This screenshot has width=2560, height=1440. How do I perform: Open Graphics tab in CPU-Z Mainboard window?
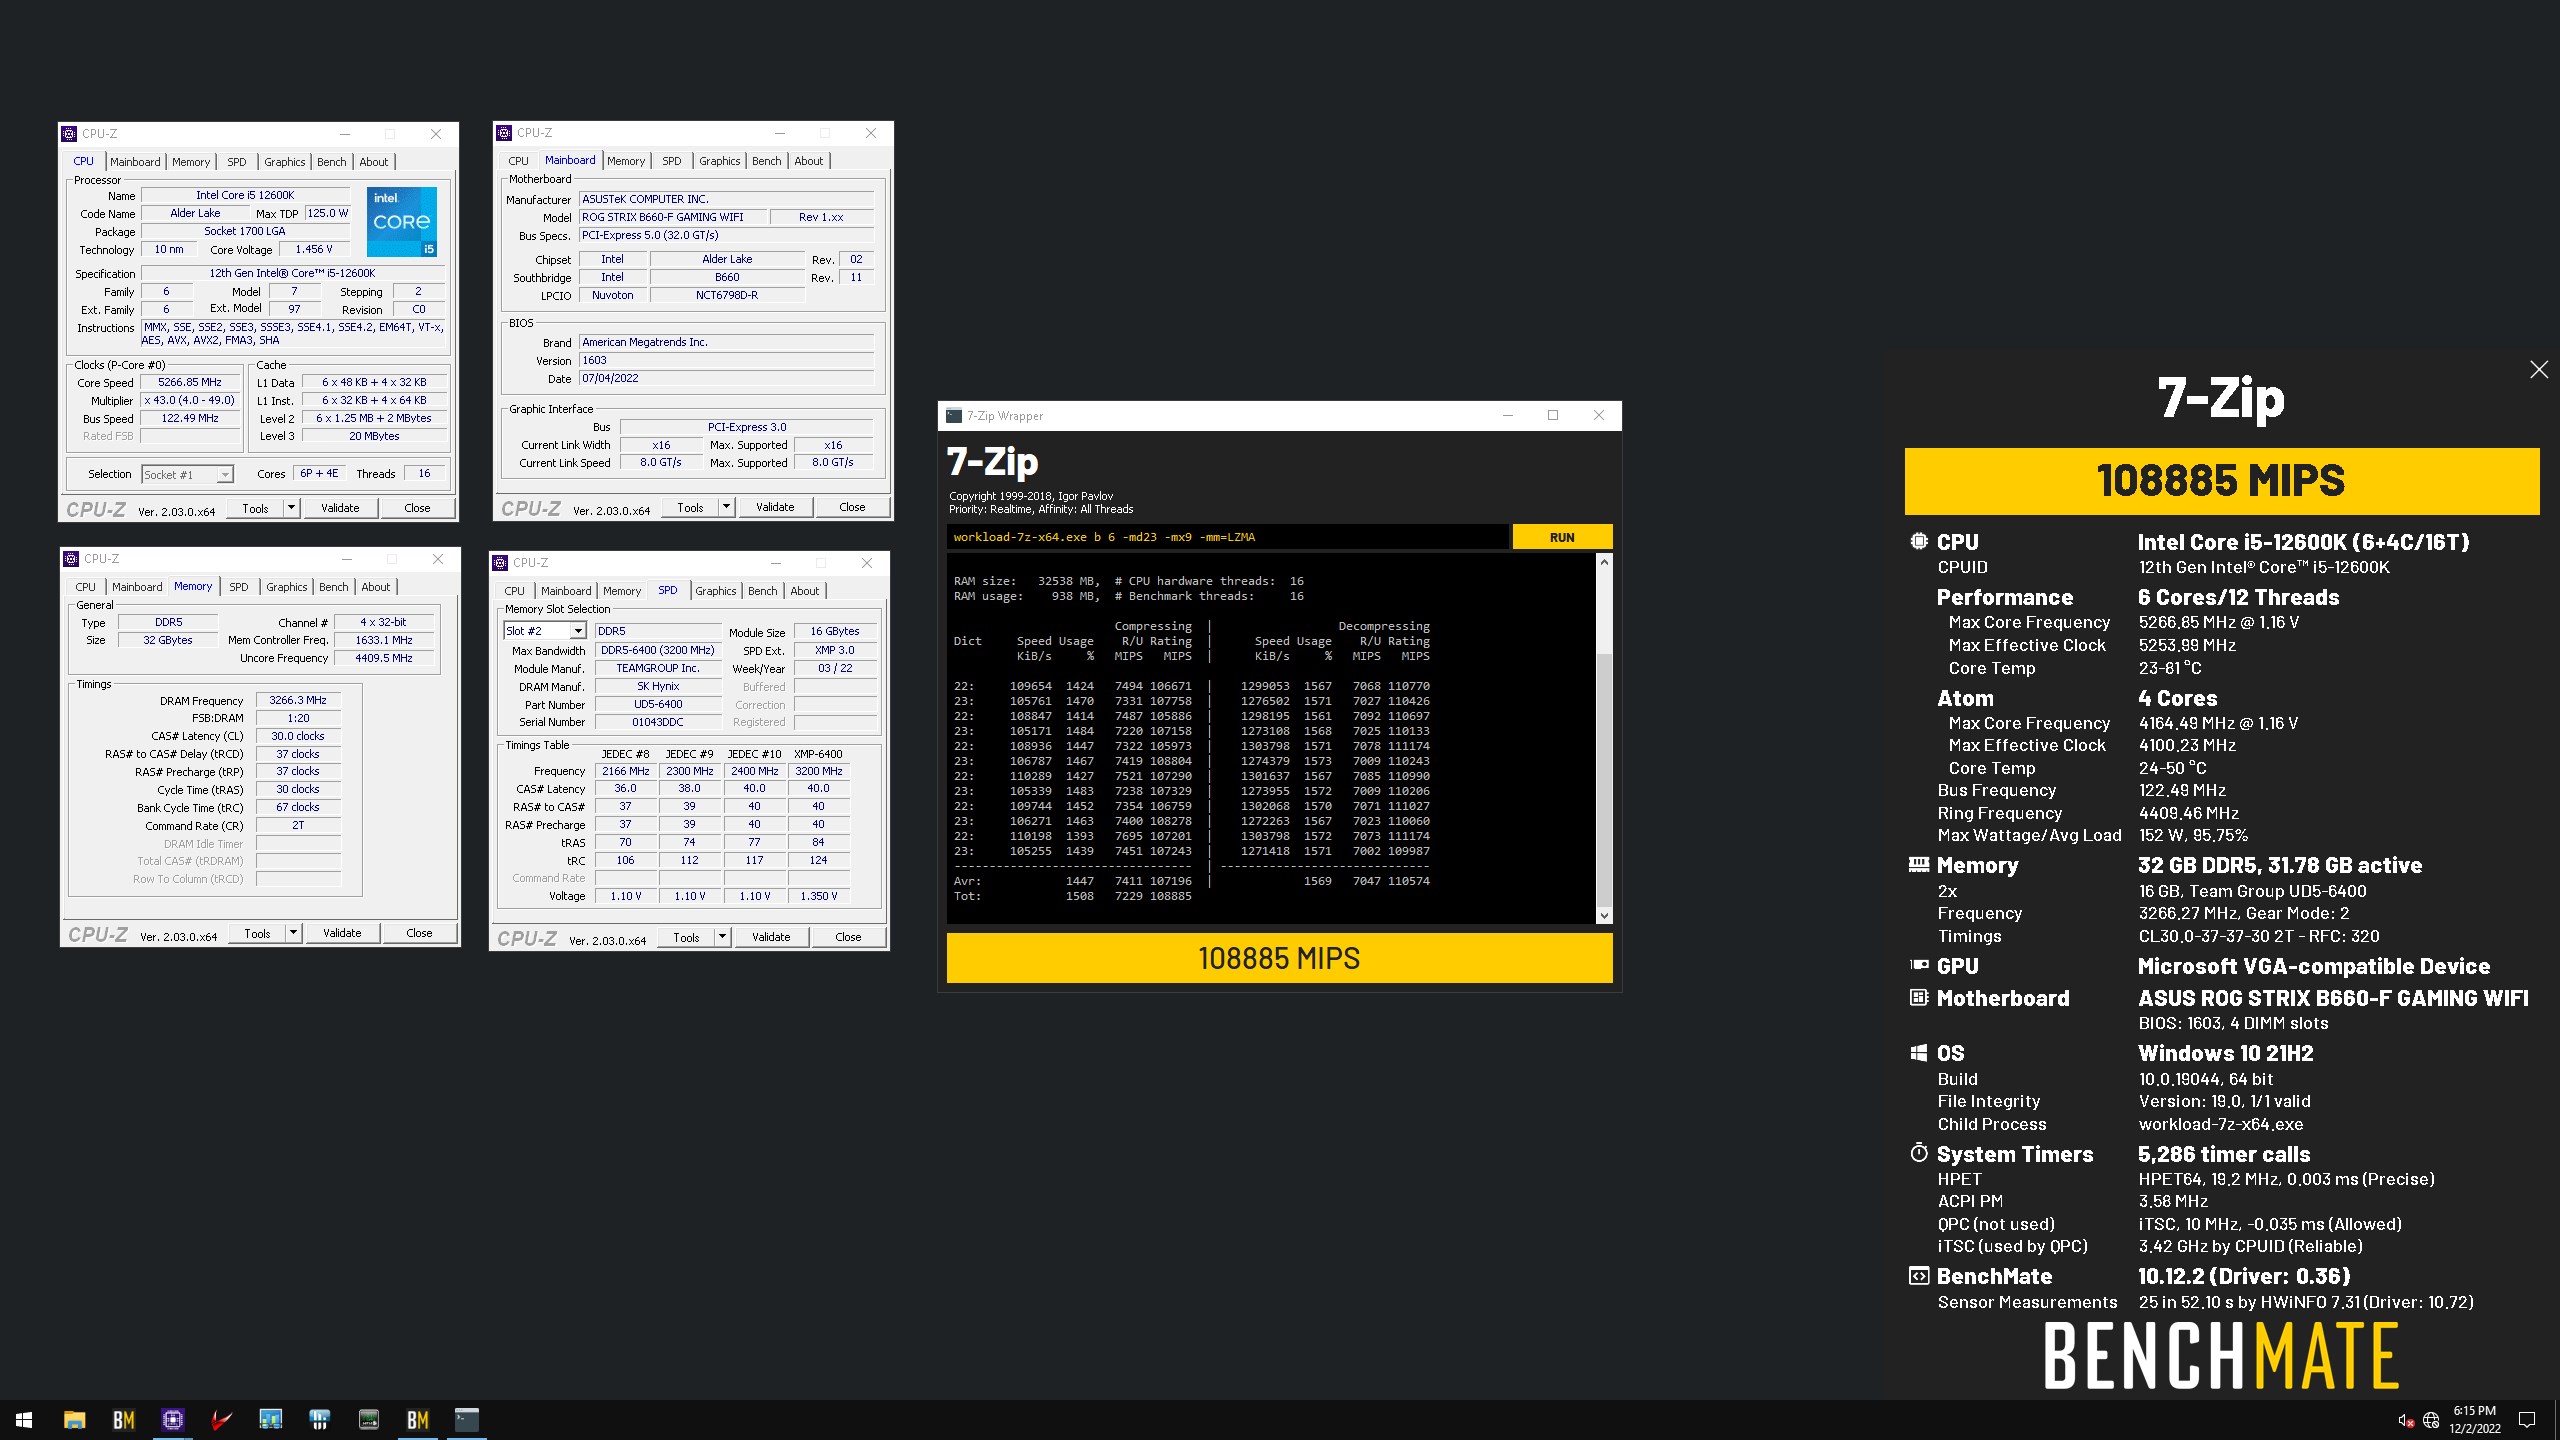719,161
